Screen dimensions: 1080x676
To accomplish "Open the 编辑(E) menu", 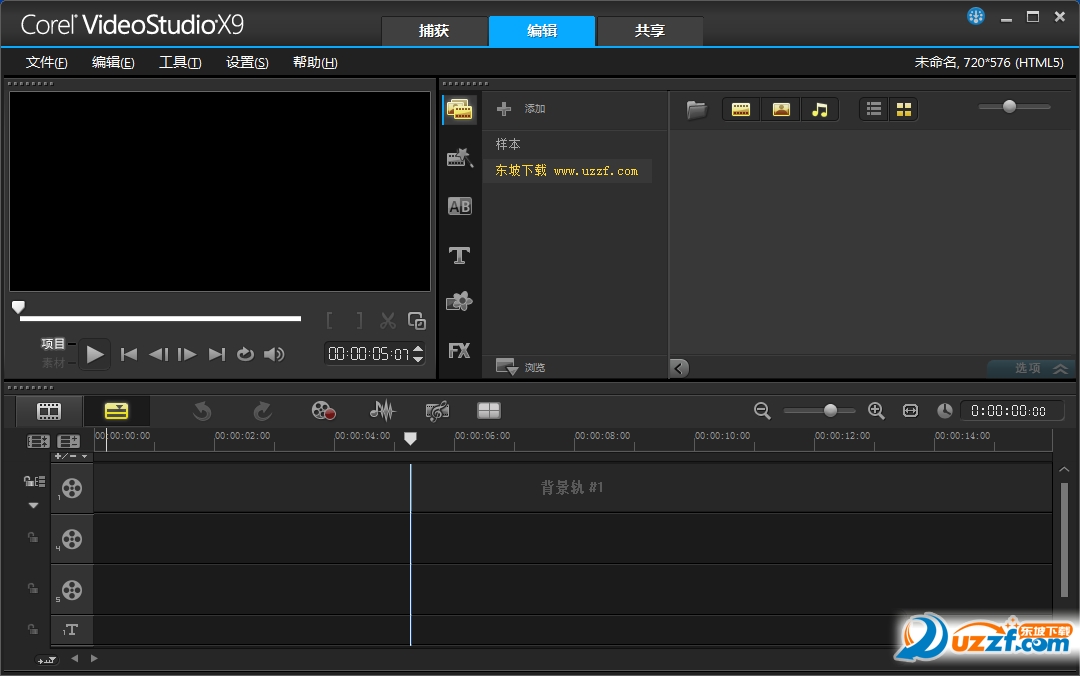I will [x=113, y=63].
